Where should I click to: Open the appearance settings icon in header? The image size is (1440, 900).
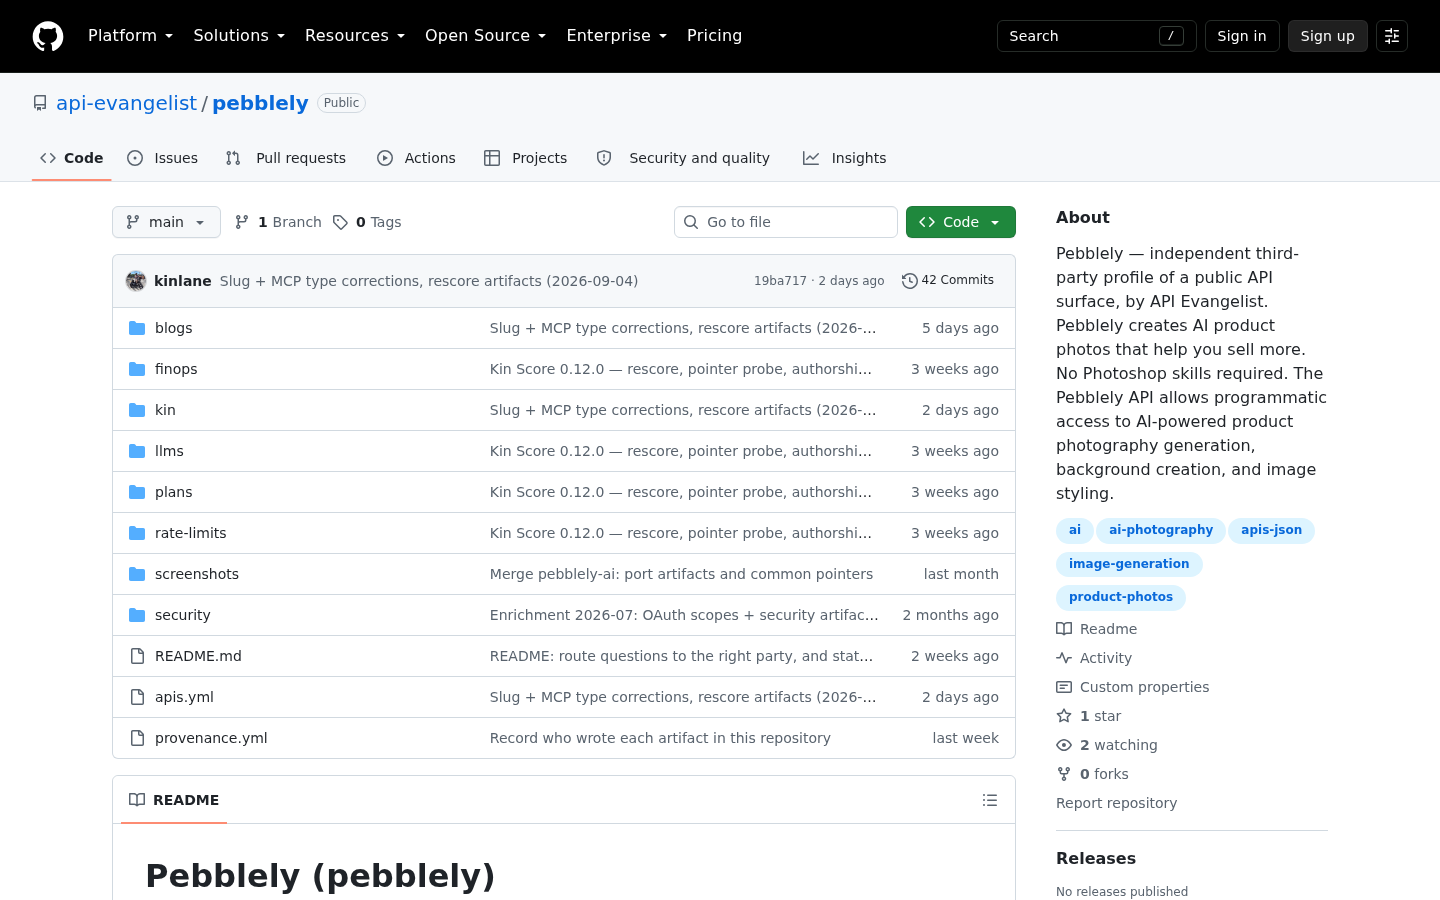click(1392, 36)
